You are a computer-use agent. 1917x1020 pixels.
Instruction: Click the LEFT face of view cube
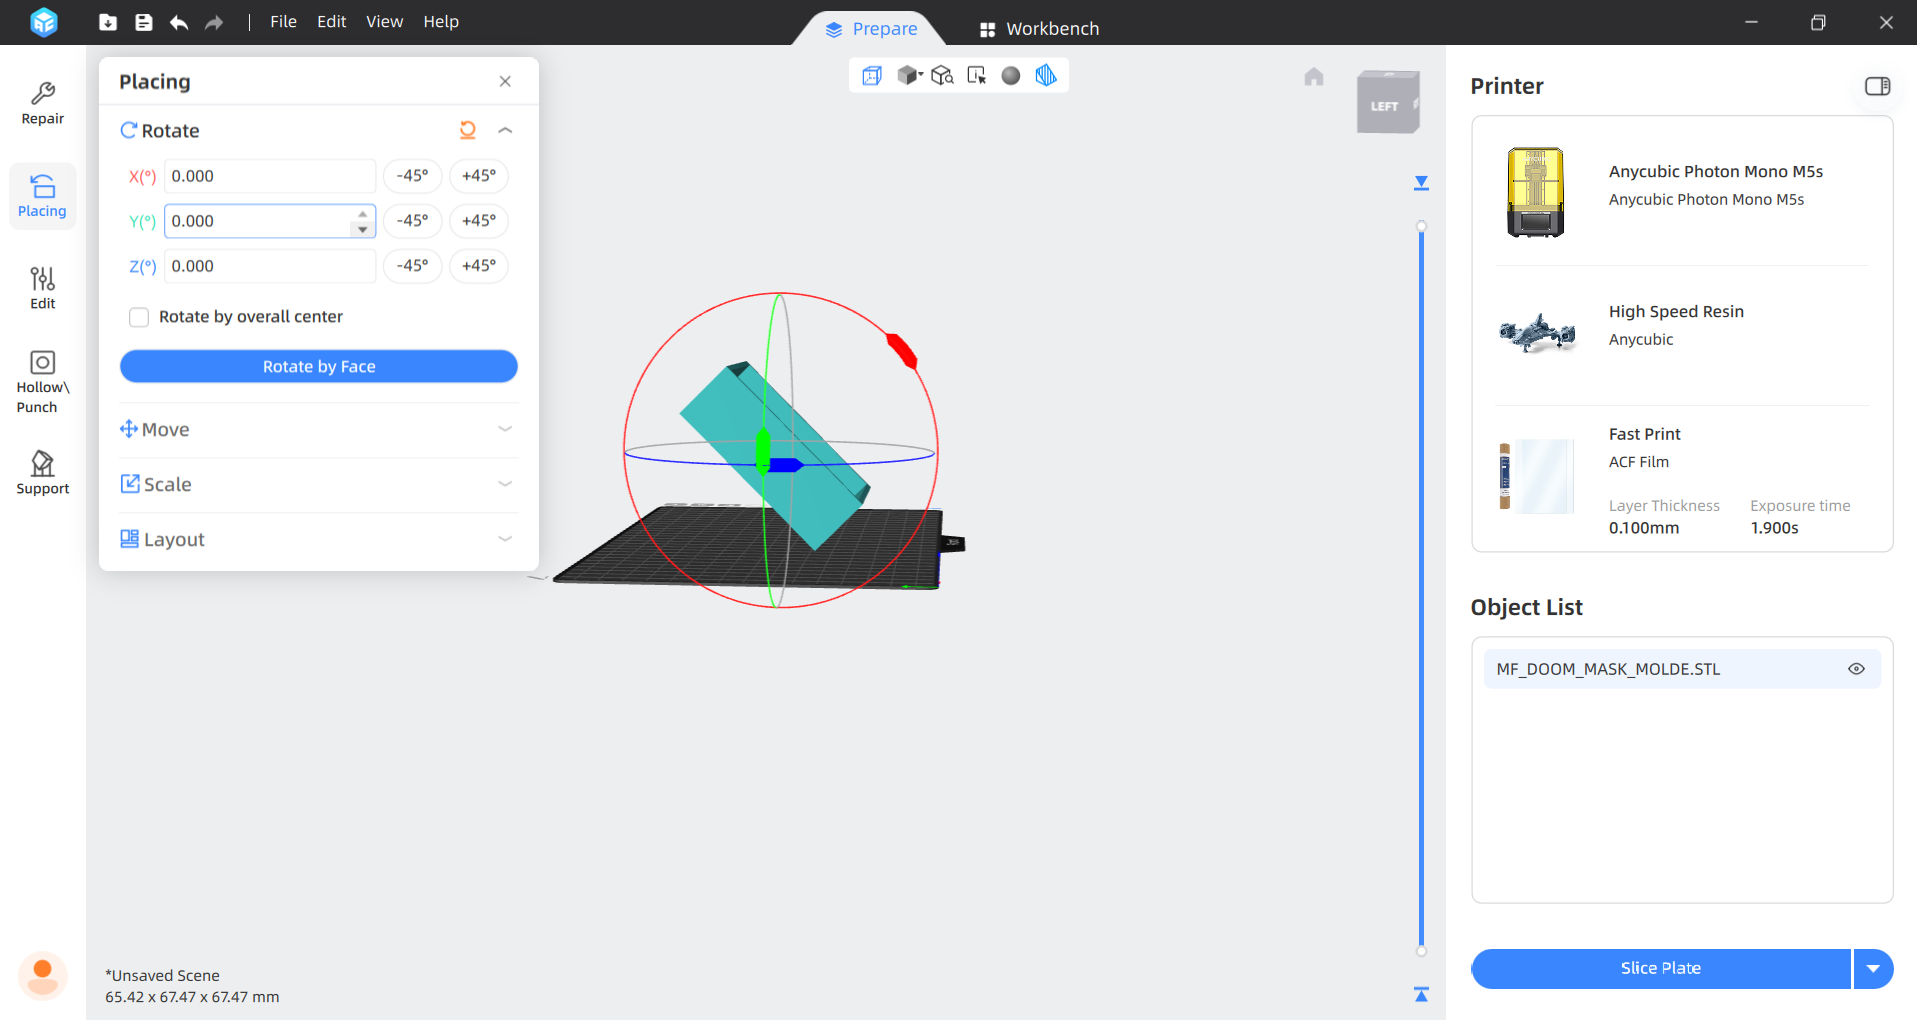click(x=1385, y=106)
